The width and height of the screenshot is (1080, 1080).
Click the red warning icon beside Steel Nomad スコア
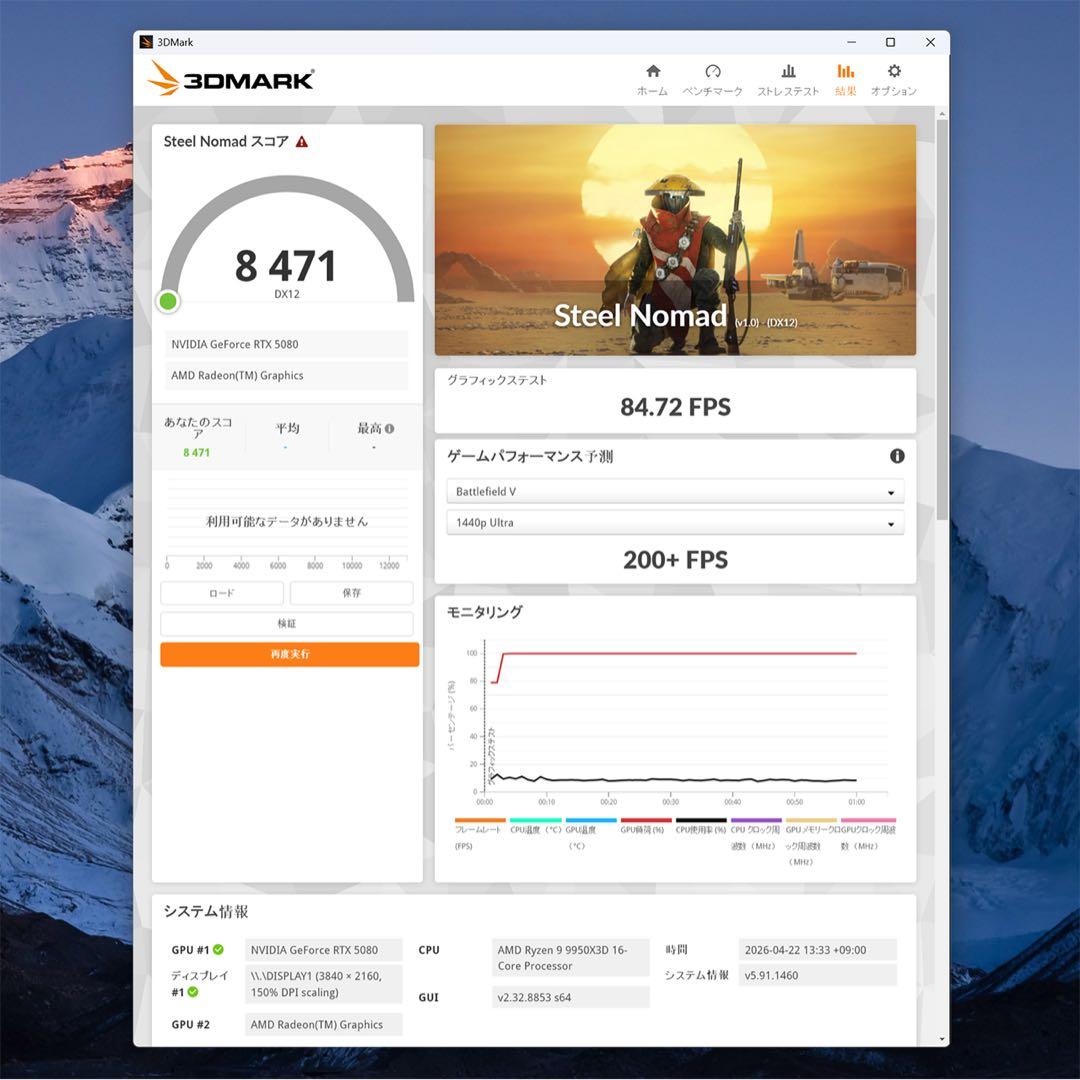point(302,142)
